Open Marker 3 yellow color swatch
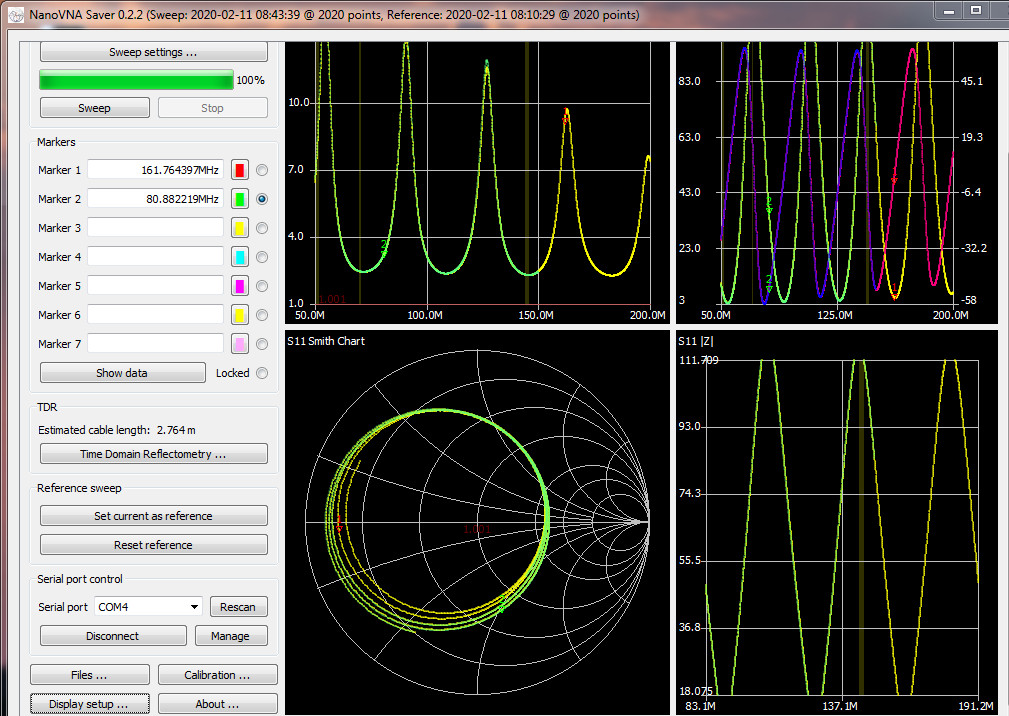Image resolution: width=1009 pixels, height=716 pixels. [240, 228]
